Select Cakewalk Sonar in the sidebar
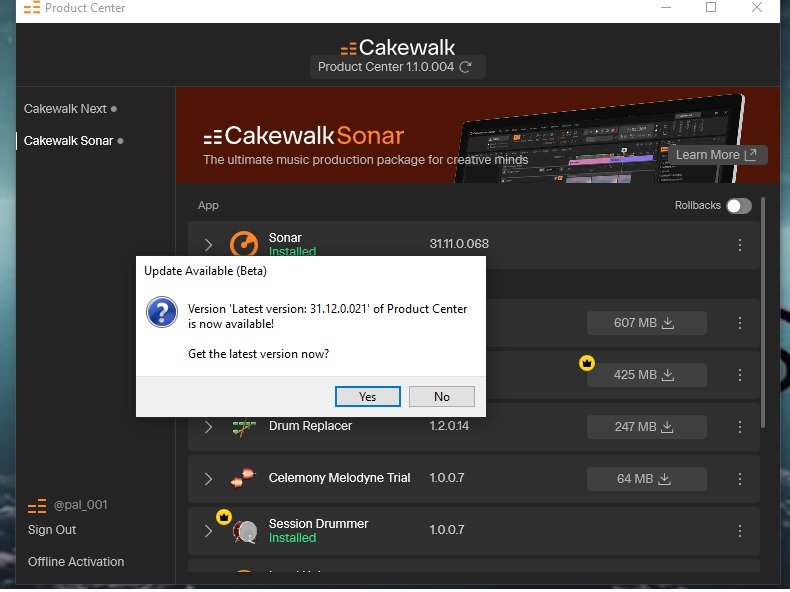The height and width of the screenshot is (592, 790). 68,141
